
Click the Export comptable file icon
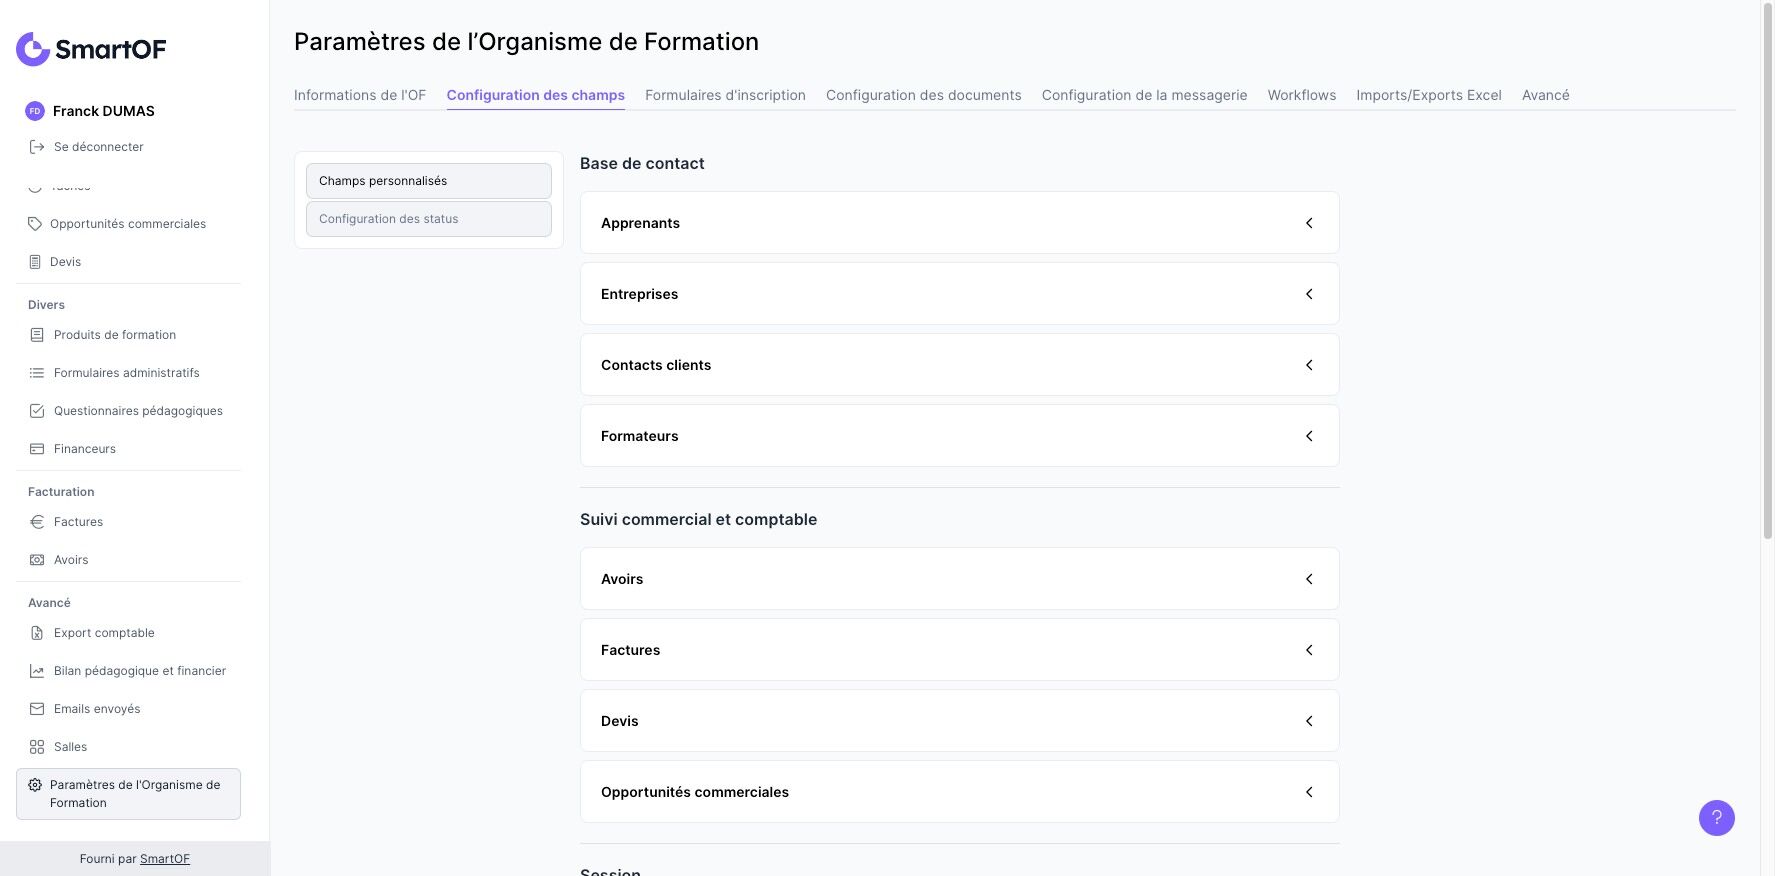pos(37,633)
